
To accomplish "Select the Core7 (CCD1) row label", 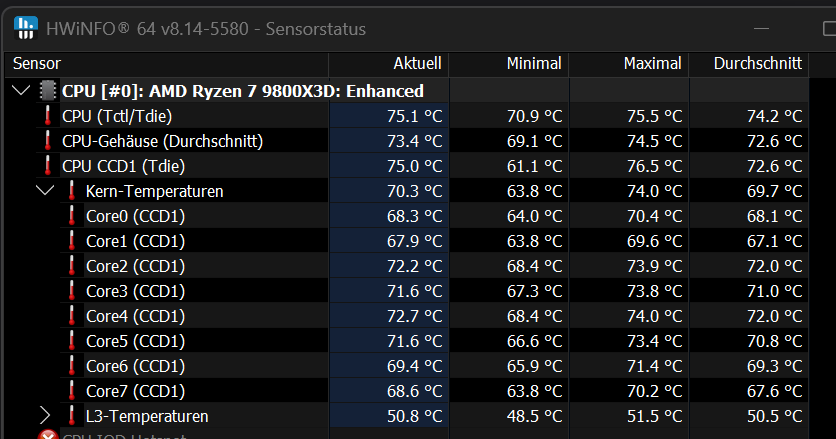I will click(x=135, y=392).
